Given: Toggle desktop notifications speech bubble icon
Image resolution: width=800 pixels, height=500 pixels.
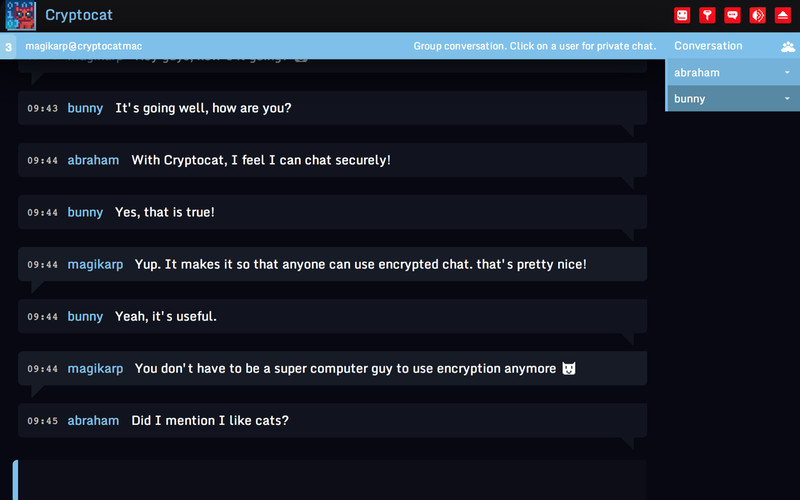Looking at the screenshot, I should tap(732, 15).
